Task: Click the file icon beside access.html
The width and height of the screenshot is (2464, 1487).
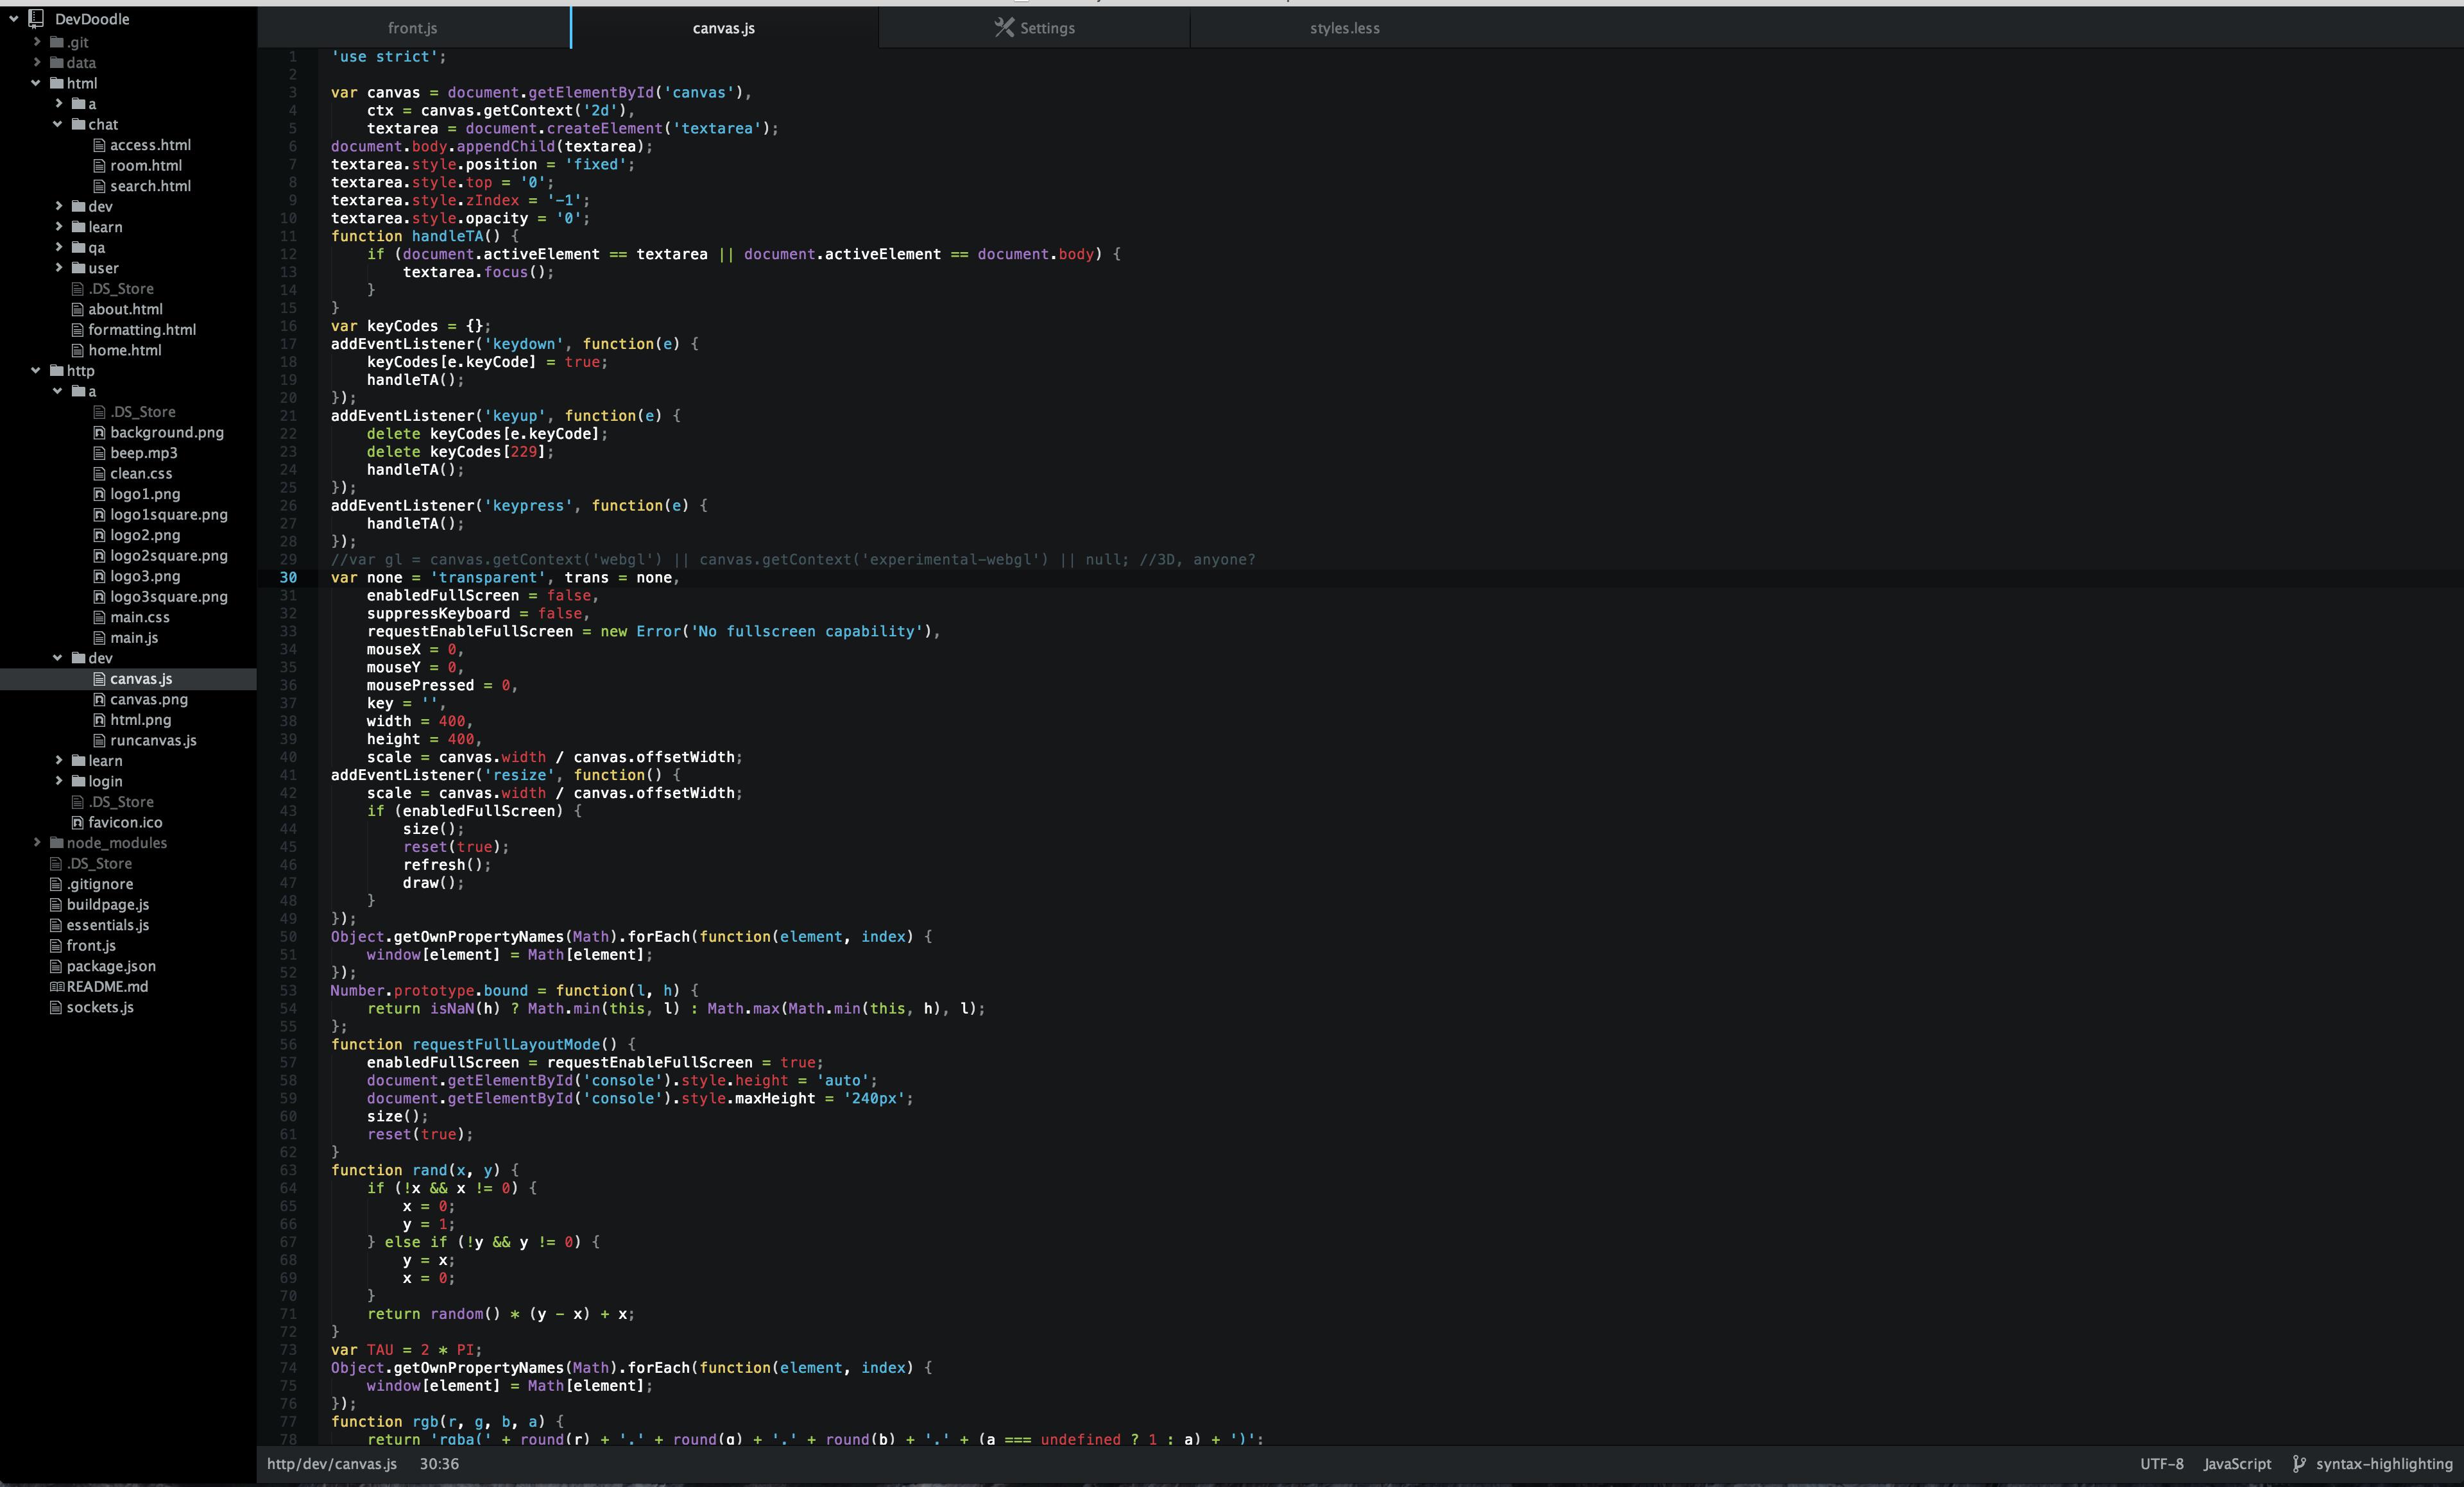Action: 99,145
